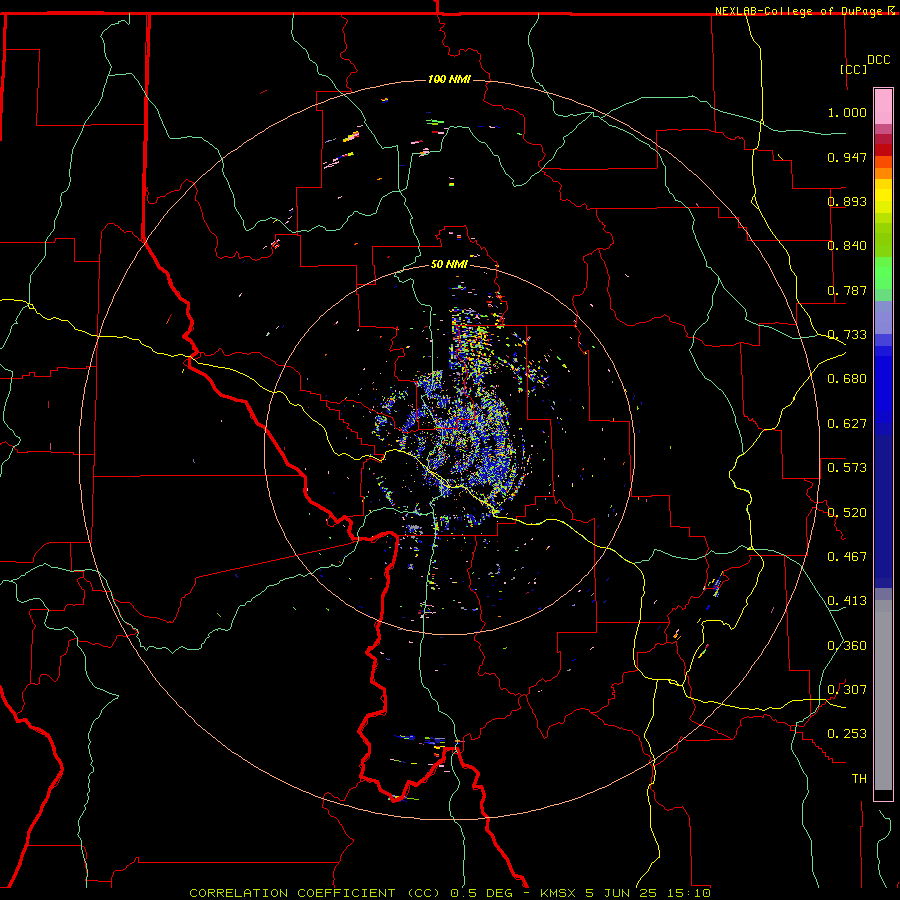The width and height of the screenshot is (900, 900).
Task: Click the 100 NMI range ring label
Action: [449, 79]
